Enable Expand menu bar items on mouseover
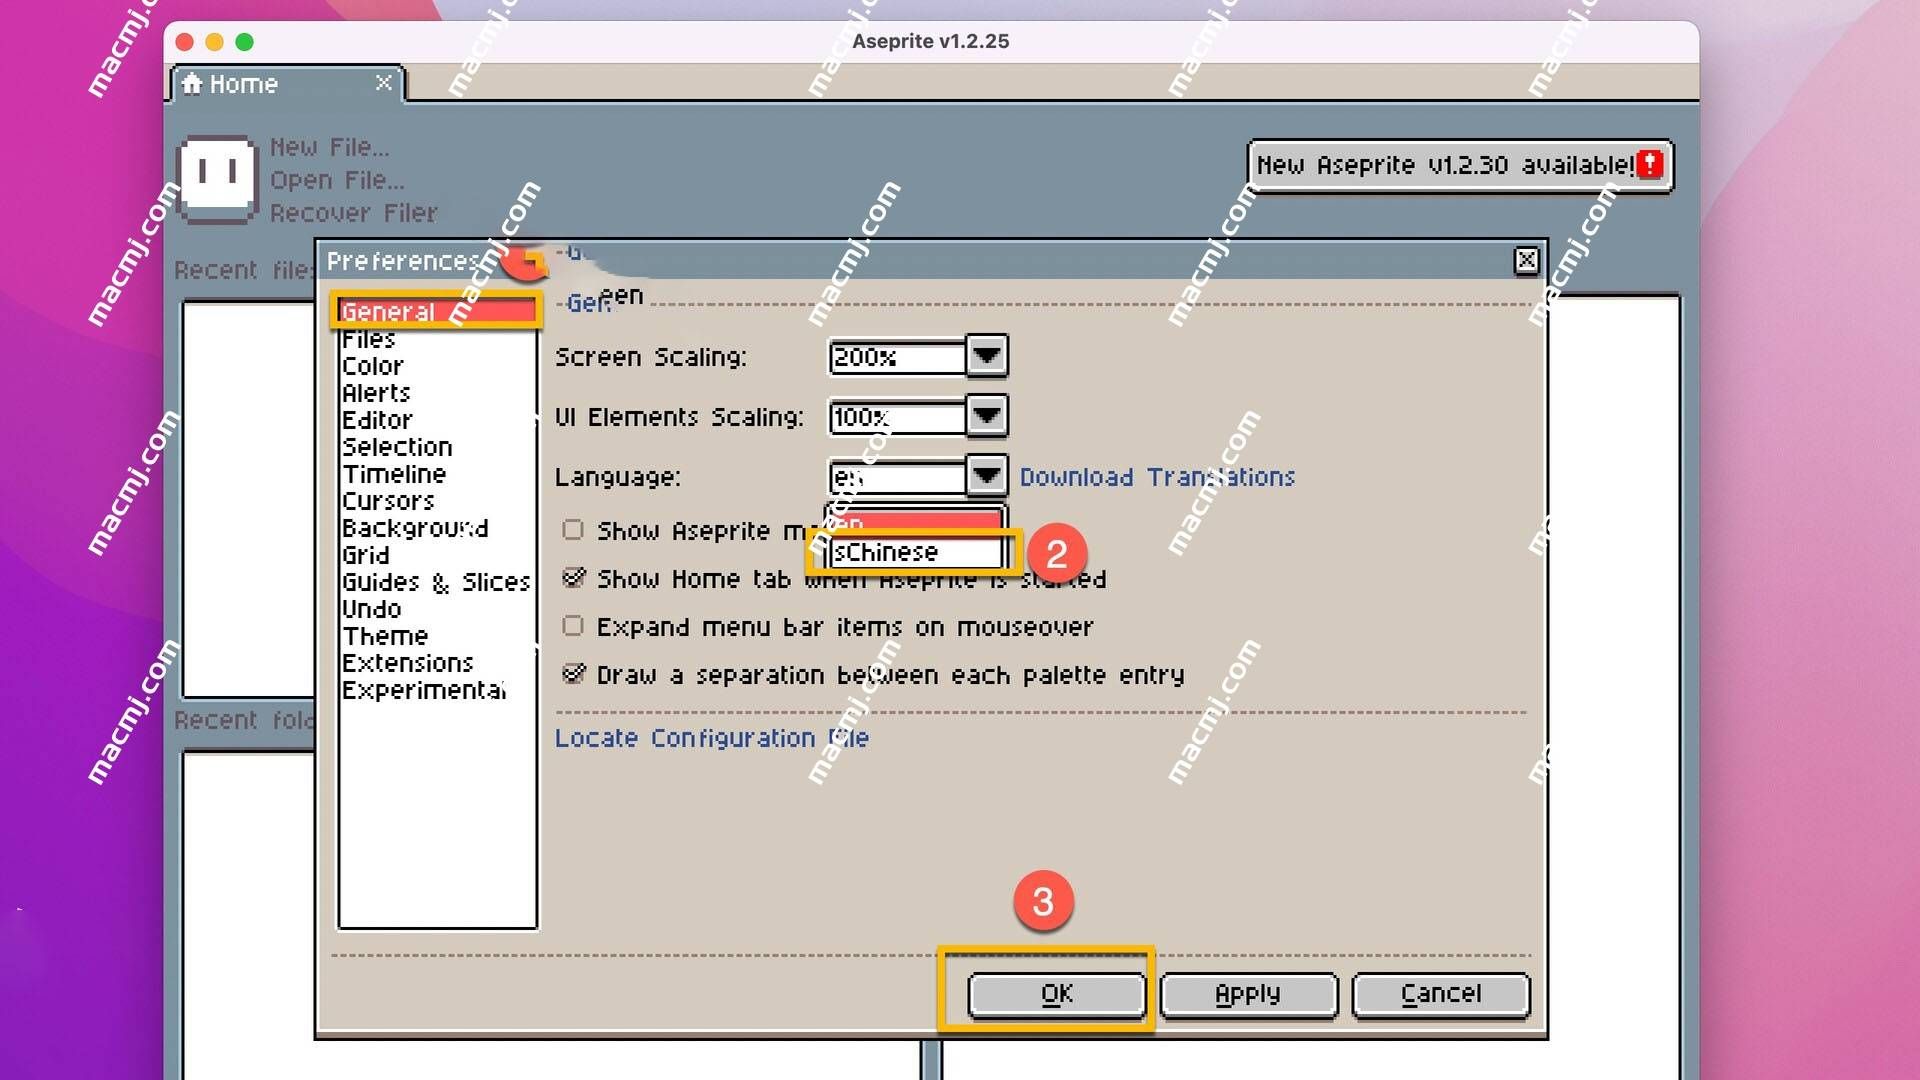This screenshot has height=1080, width=1920. [x=573, y=626]
